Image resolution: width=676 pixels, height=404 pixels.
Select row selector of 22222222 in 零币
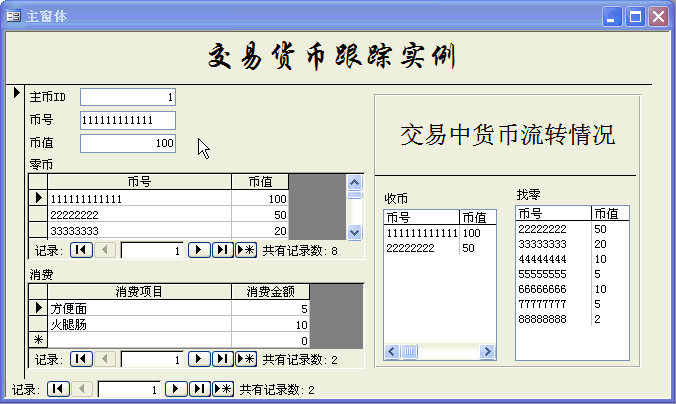point(38,214)
